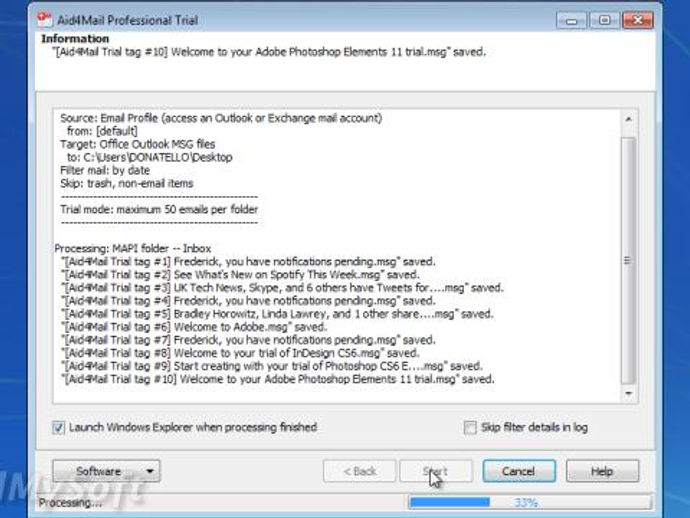This screenshot has height=518, width=690.
Task: Select the Trial tag #3 UK Tech News entry
Action: click(282, 288)
